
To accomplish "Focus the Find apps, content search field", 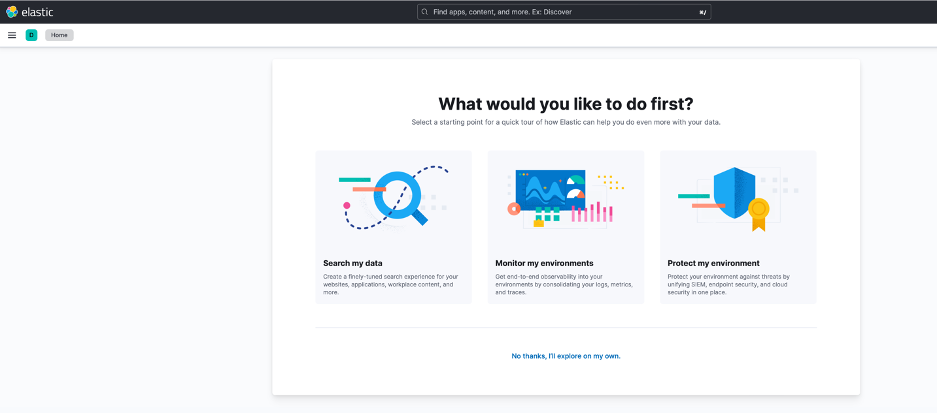I will (560, 12).
